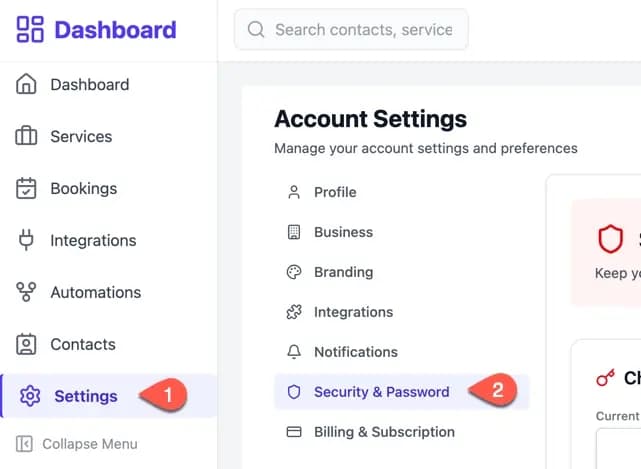Switch to the Business settings tab
The width and height of the screenshot is (641, 469).
tap(402, 232)
